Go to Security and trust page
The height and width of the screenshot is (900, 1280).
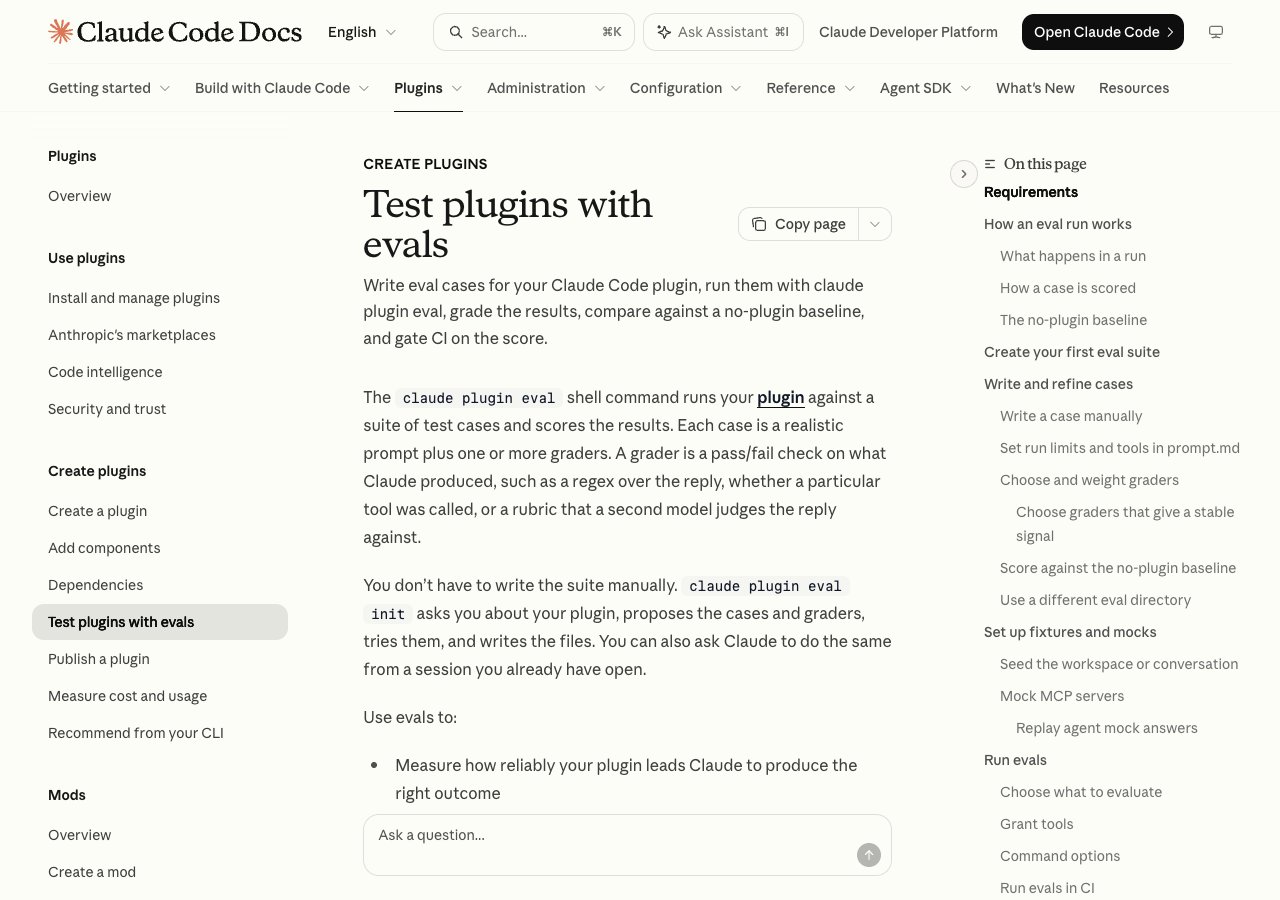click(107, 409)
